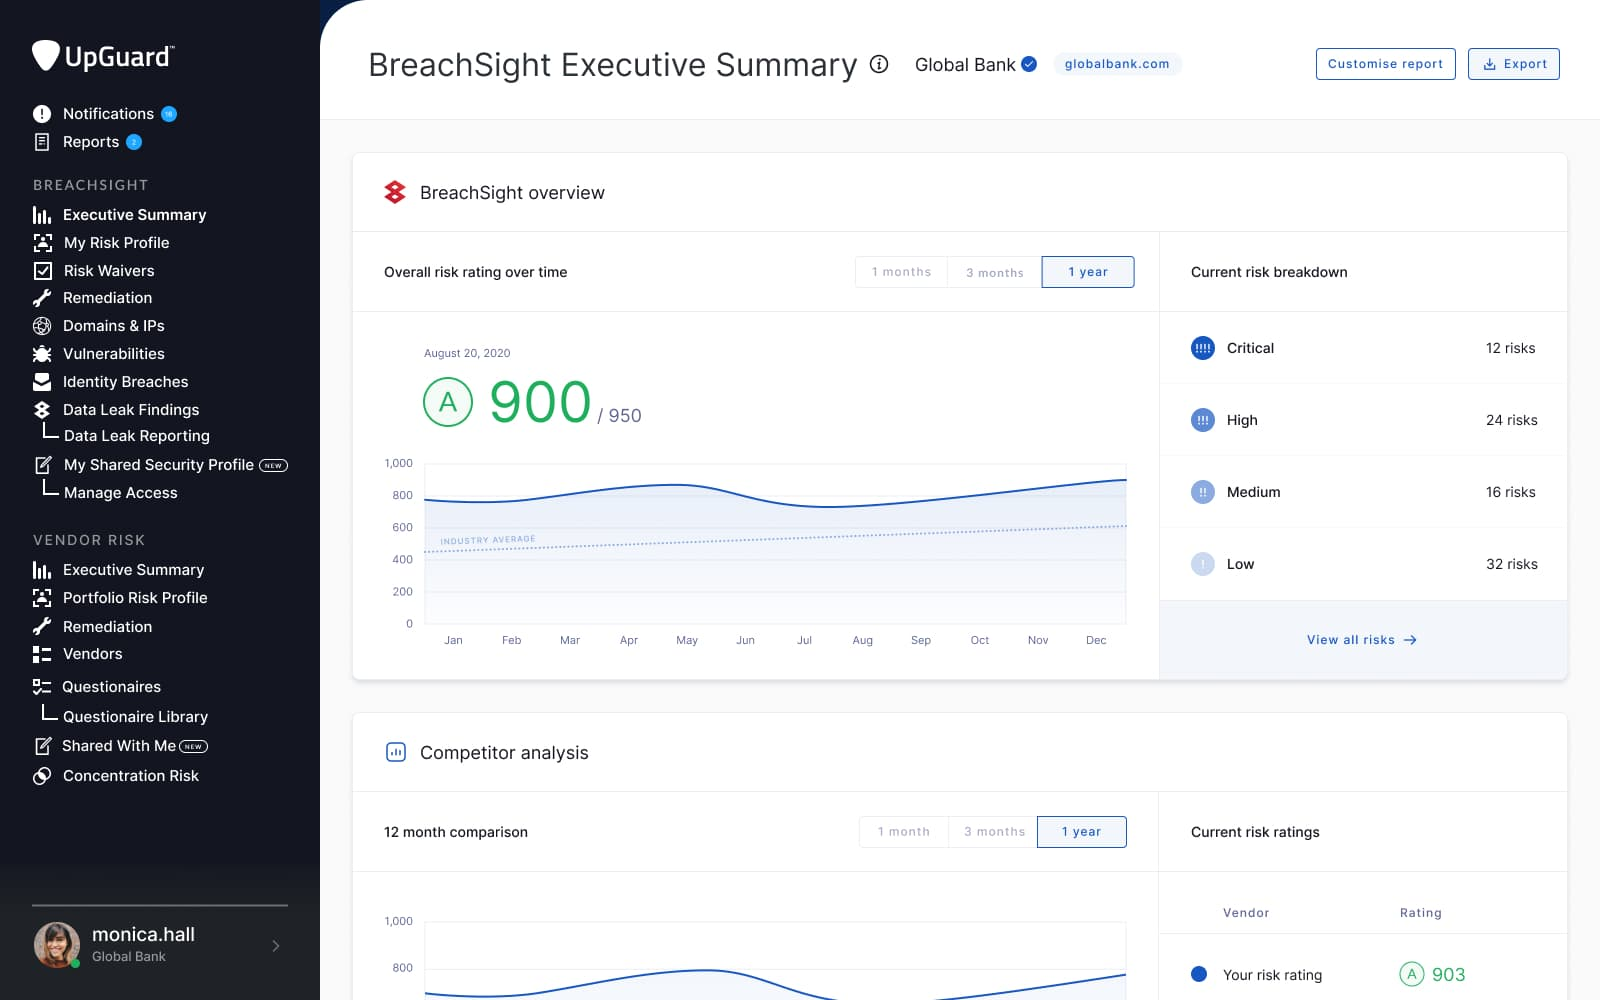
Task: Switch competitor analysis to 1 month comparison
Action: [x=903, y=831]
